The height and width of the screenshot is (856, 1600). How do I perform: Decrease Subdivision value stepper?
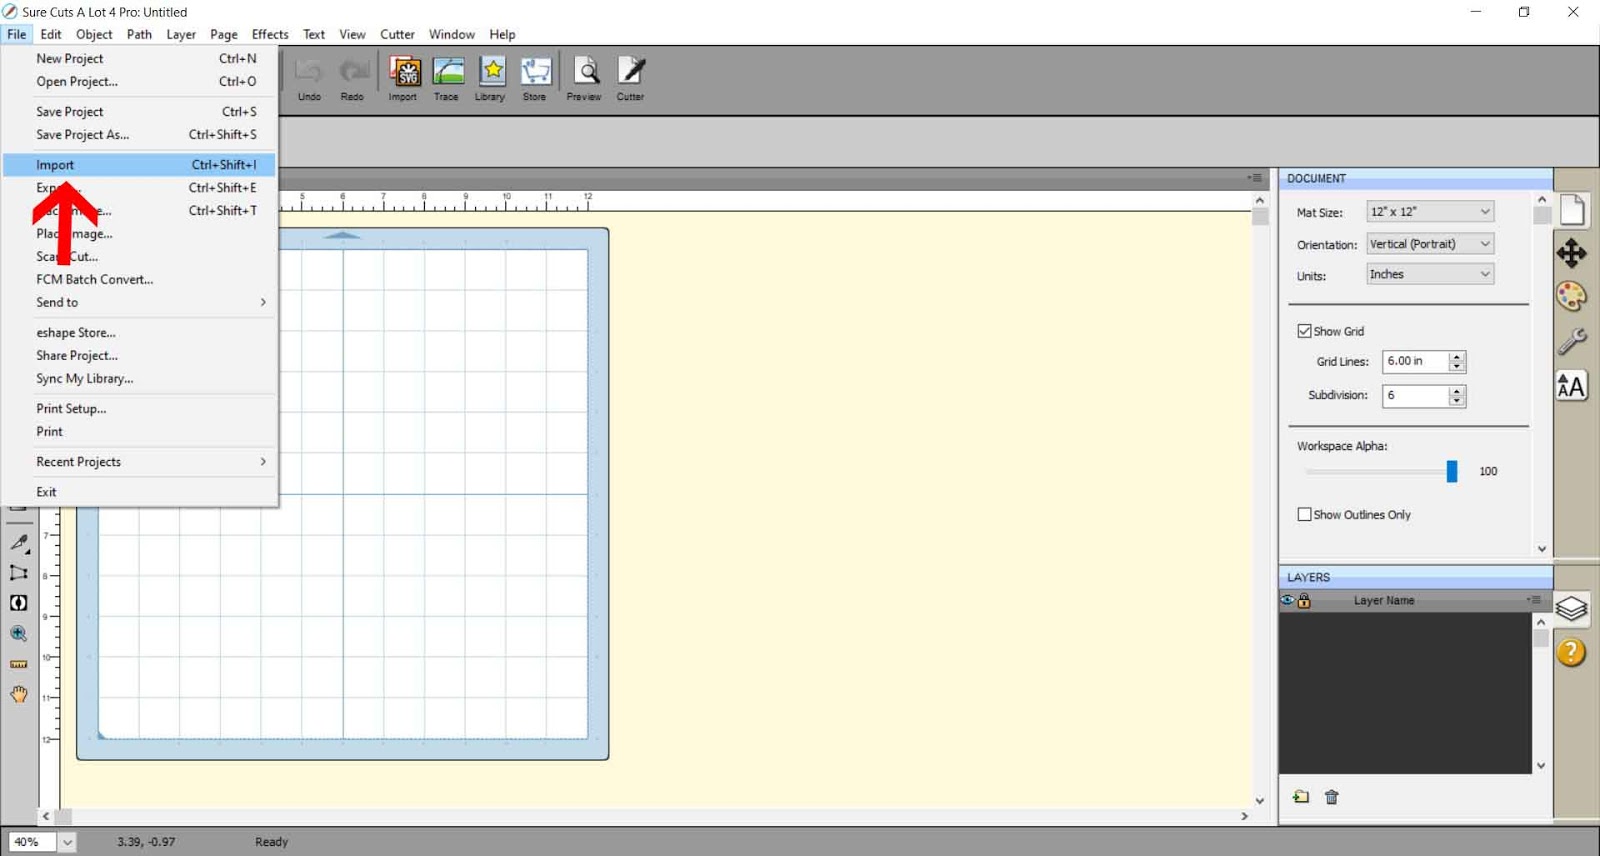tap(1457, 401)
